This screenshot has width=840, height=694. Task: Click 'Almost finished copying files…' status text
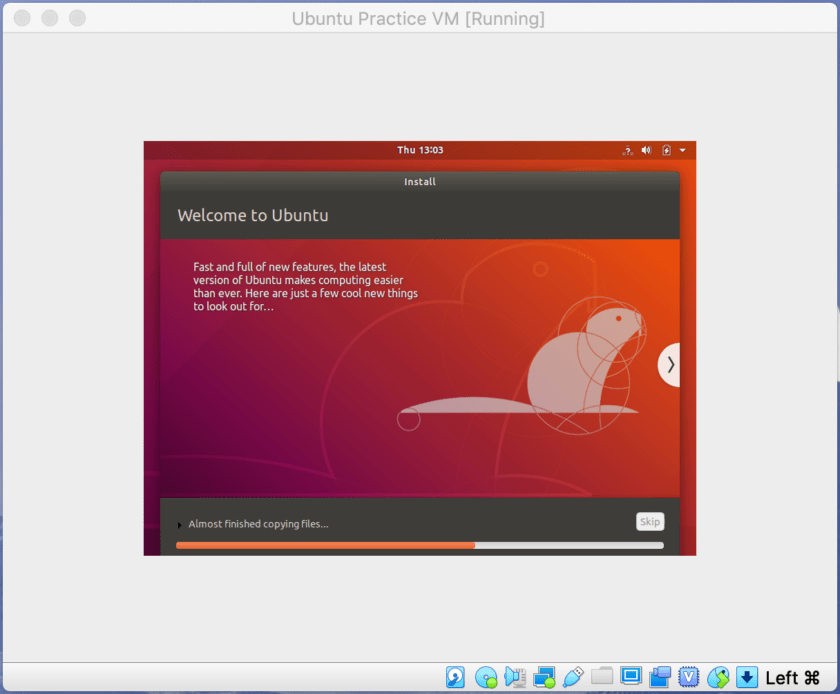(x=258, y=524)
